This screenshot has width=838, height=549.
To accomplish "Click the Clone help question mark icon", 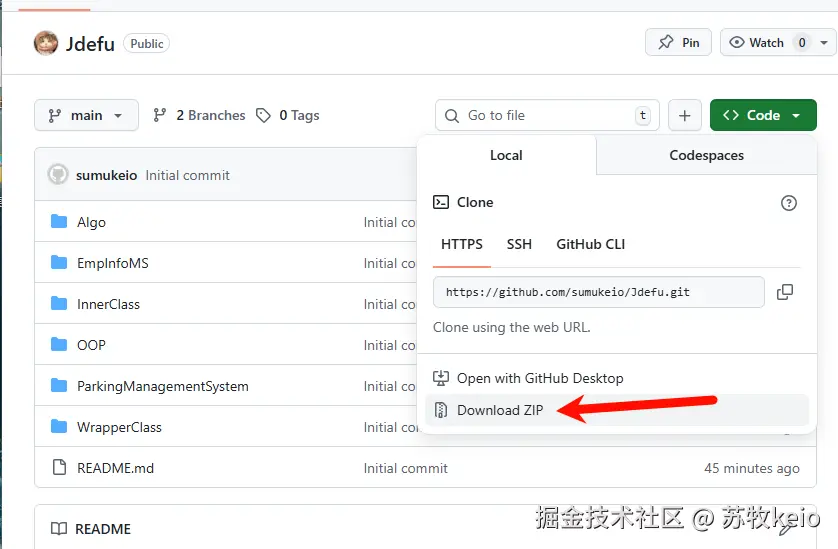I will (789, 203).
